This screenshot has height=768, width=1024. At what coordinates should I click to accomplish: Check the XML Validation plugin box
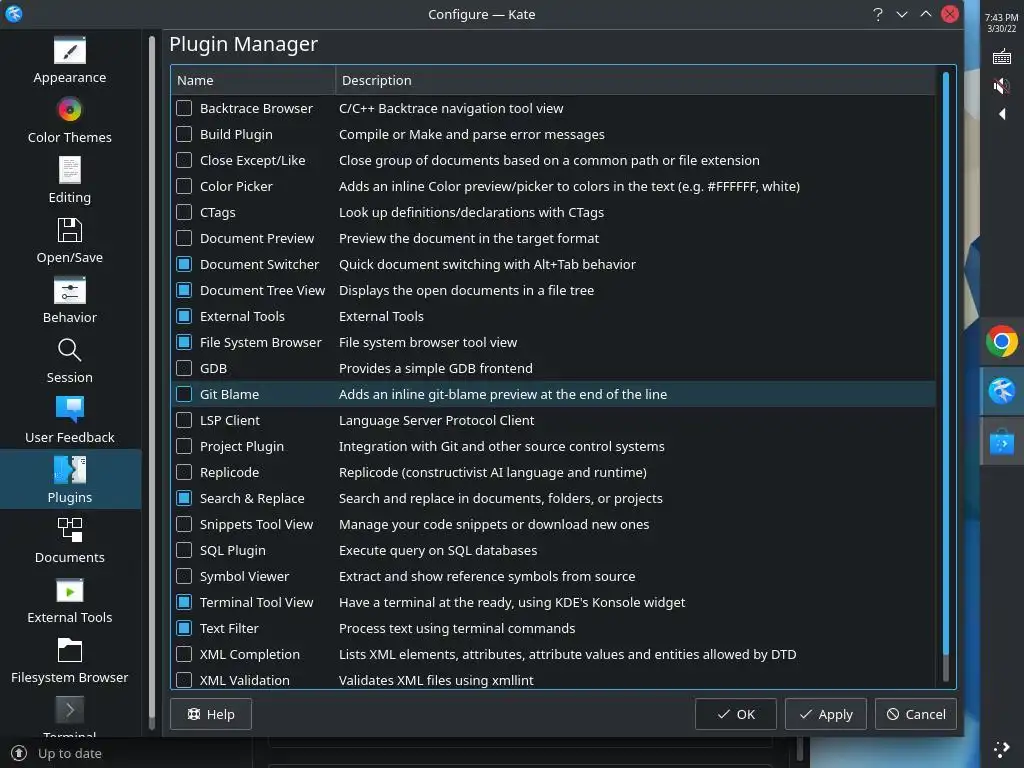click(x=184, y=680)
